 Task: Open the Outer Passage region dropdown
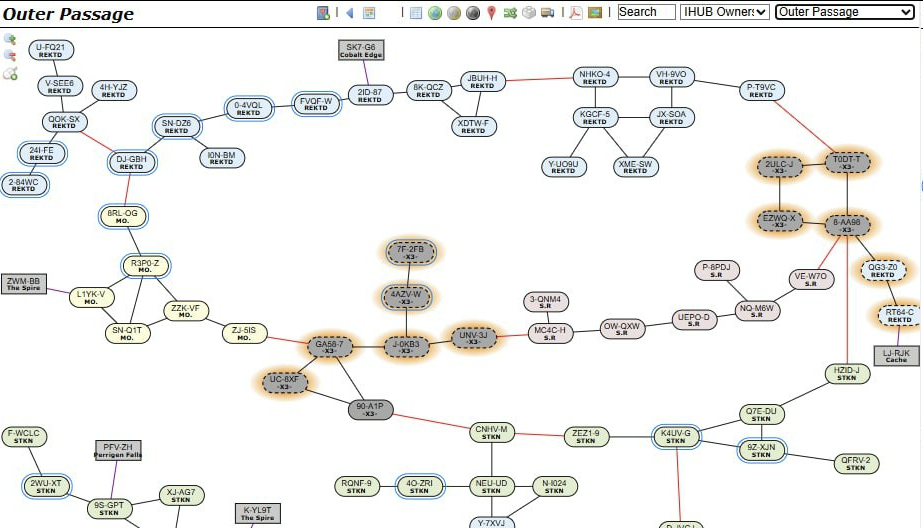tap(845, 12)
